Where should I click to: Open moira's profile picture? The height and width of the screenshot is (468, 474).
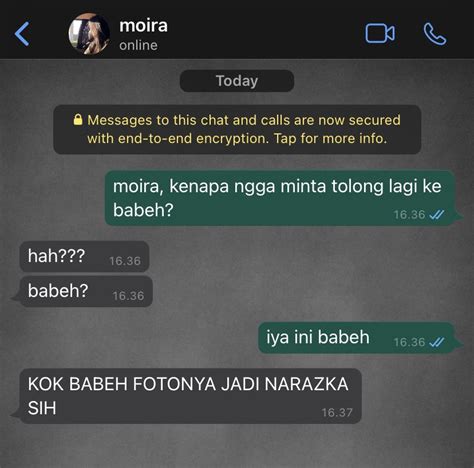[x=89, y=34]
